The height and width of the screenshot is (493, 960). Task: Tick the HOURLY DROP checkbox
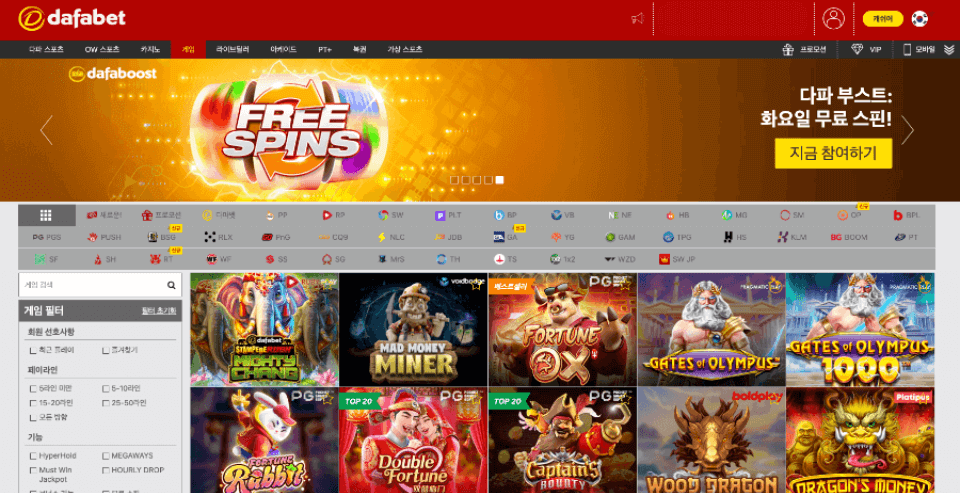point(106,470)
